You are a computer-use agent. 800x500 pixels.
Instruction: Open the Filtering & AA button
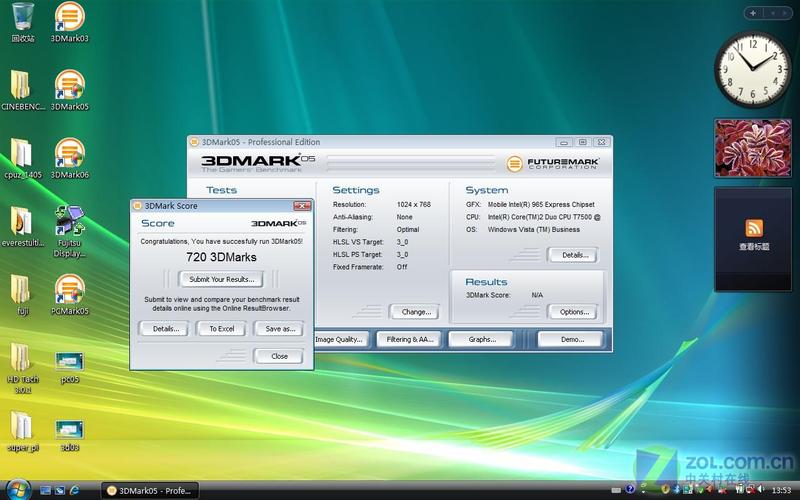point(409,339)
